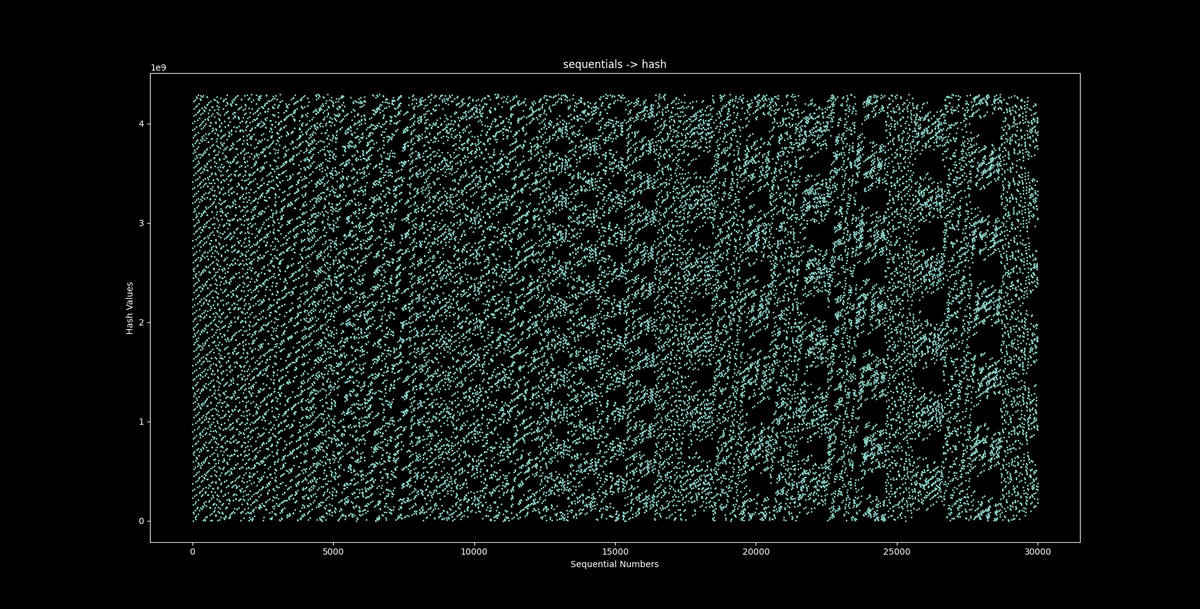Click the y-axis tick label "3"
Viewport: 1200px width, 609px height.
pos(143,223)
